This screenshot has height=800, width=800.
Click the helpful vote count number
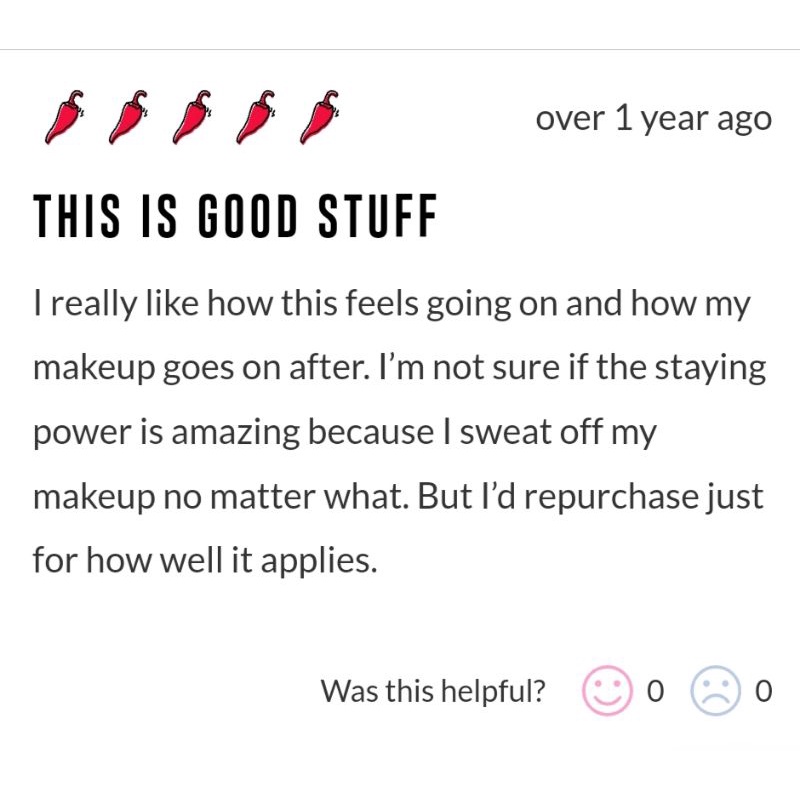656,691
